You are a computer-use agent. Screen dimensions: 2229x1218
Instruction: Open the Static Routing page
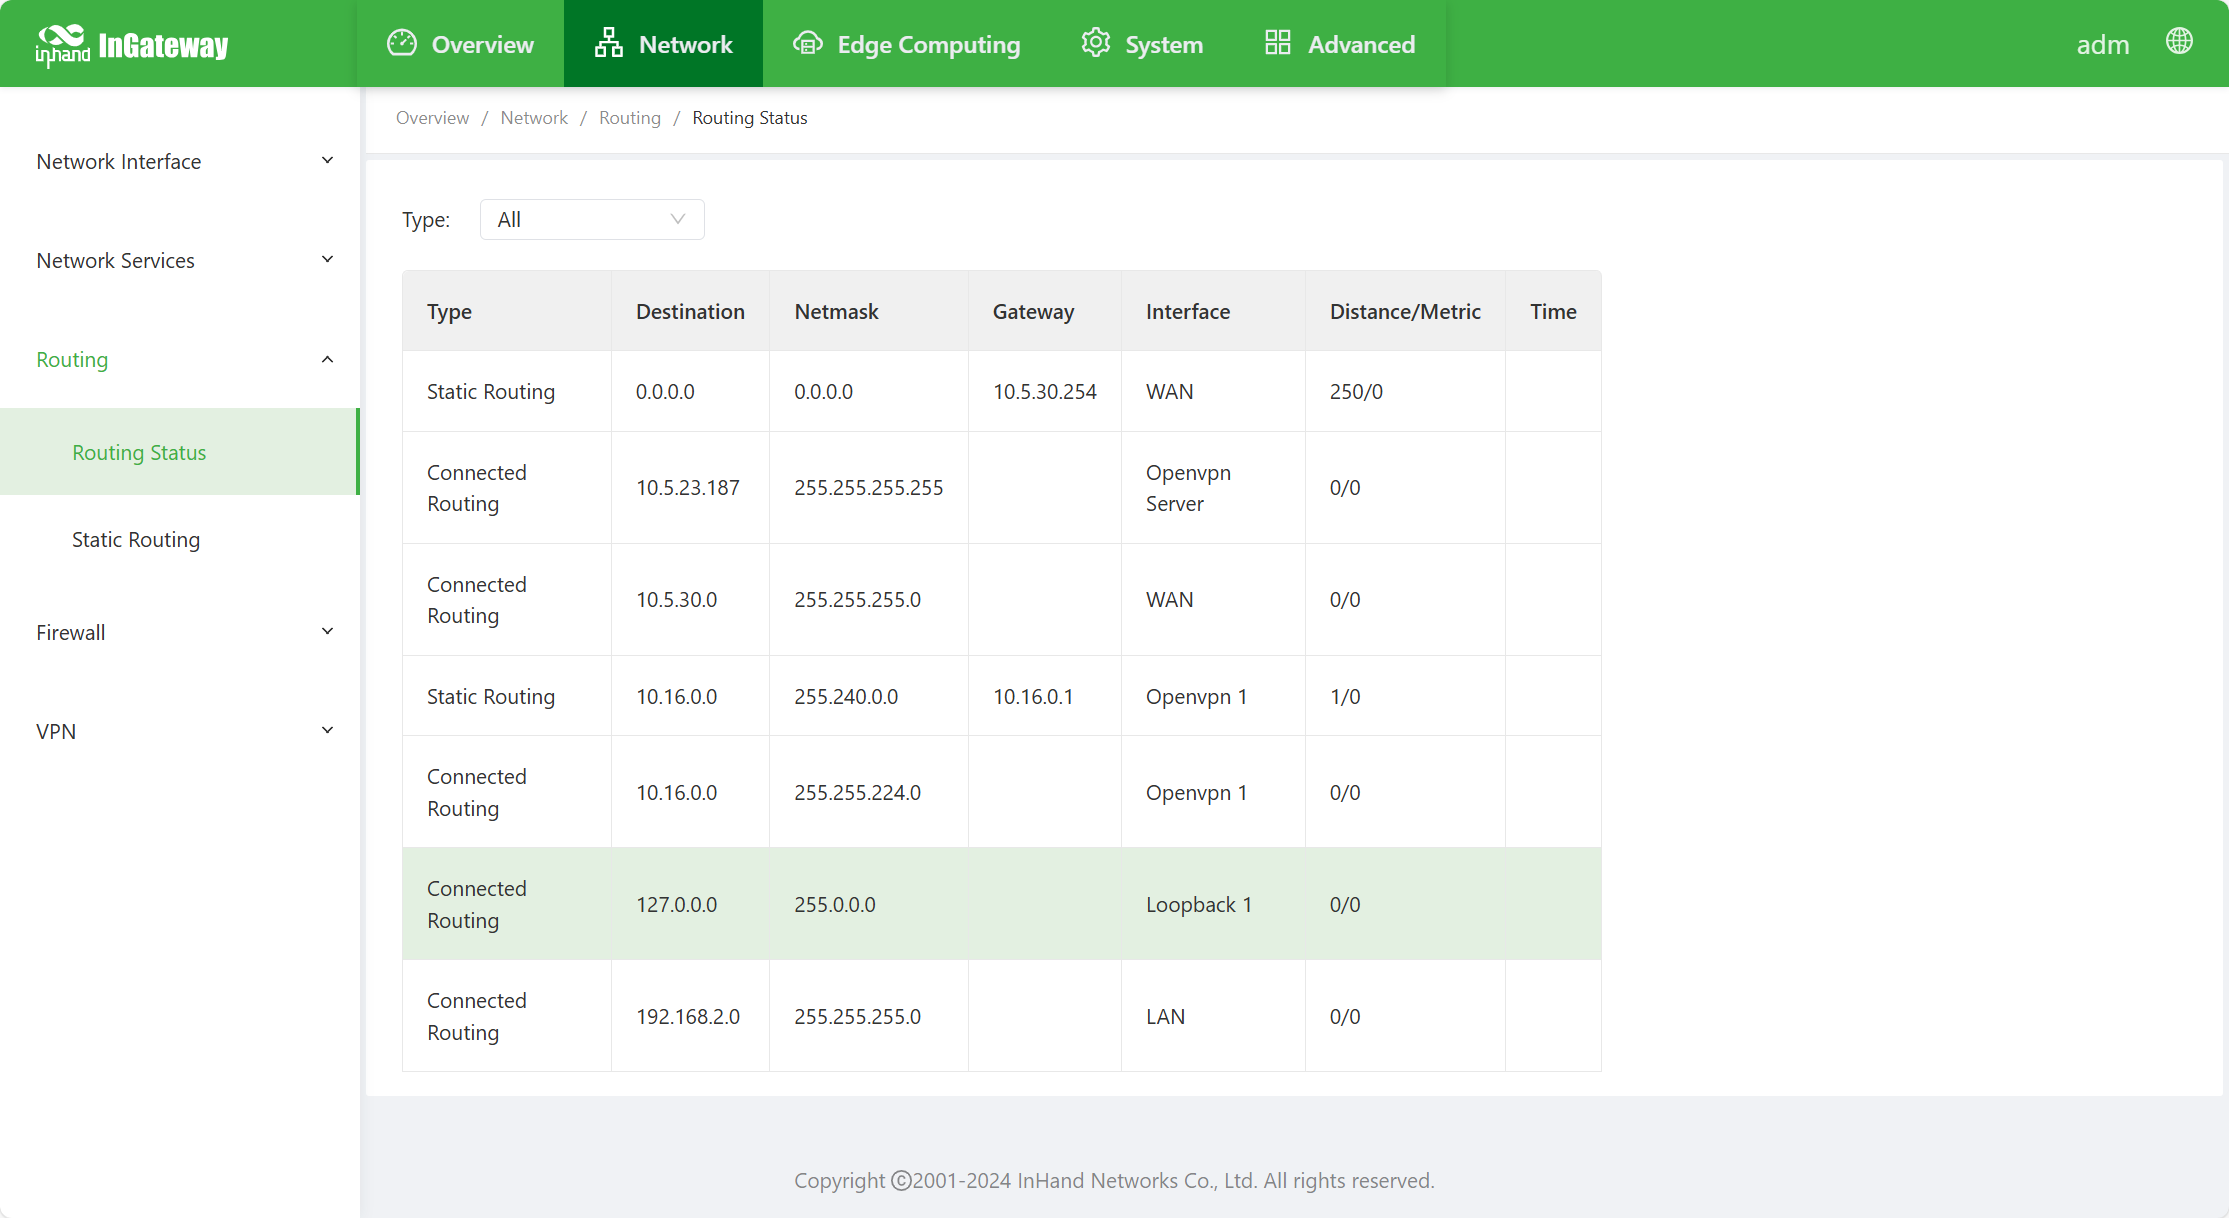[x=136, y=540]
